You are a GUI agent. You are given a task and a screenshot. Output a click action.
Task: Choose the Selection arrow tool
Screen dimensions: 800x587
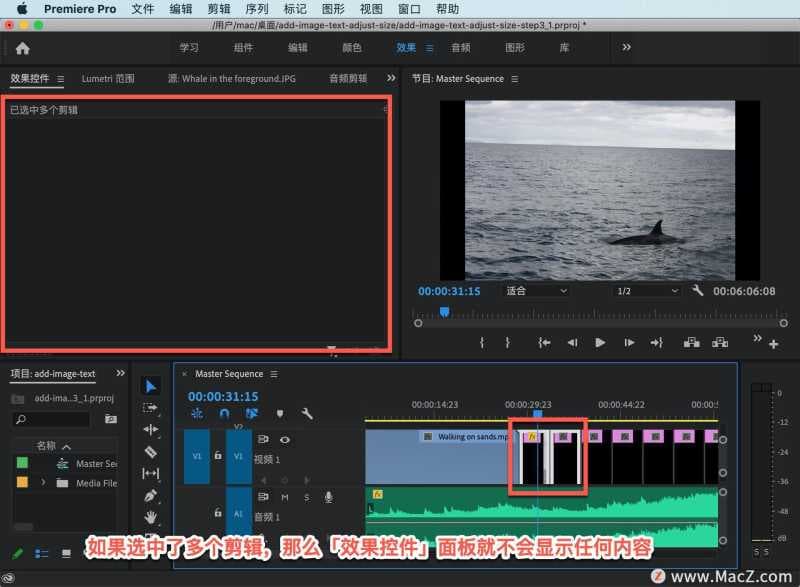151,386
